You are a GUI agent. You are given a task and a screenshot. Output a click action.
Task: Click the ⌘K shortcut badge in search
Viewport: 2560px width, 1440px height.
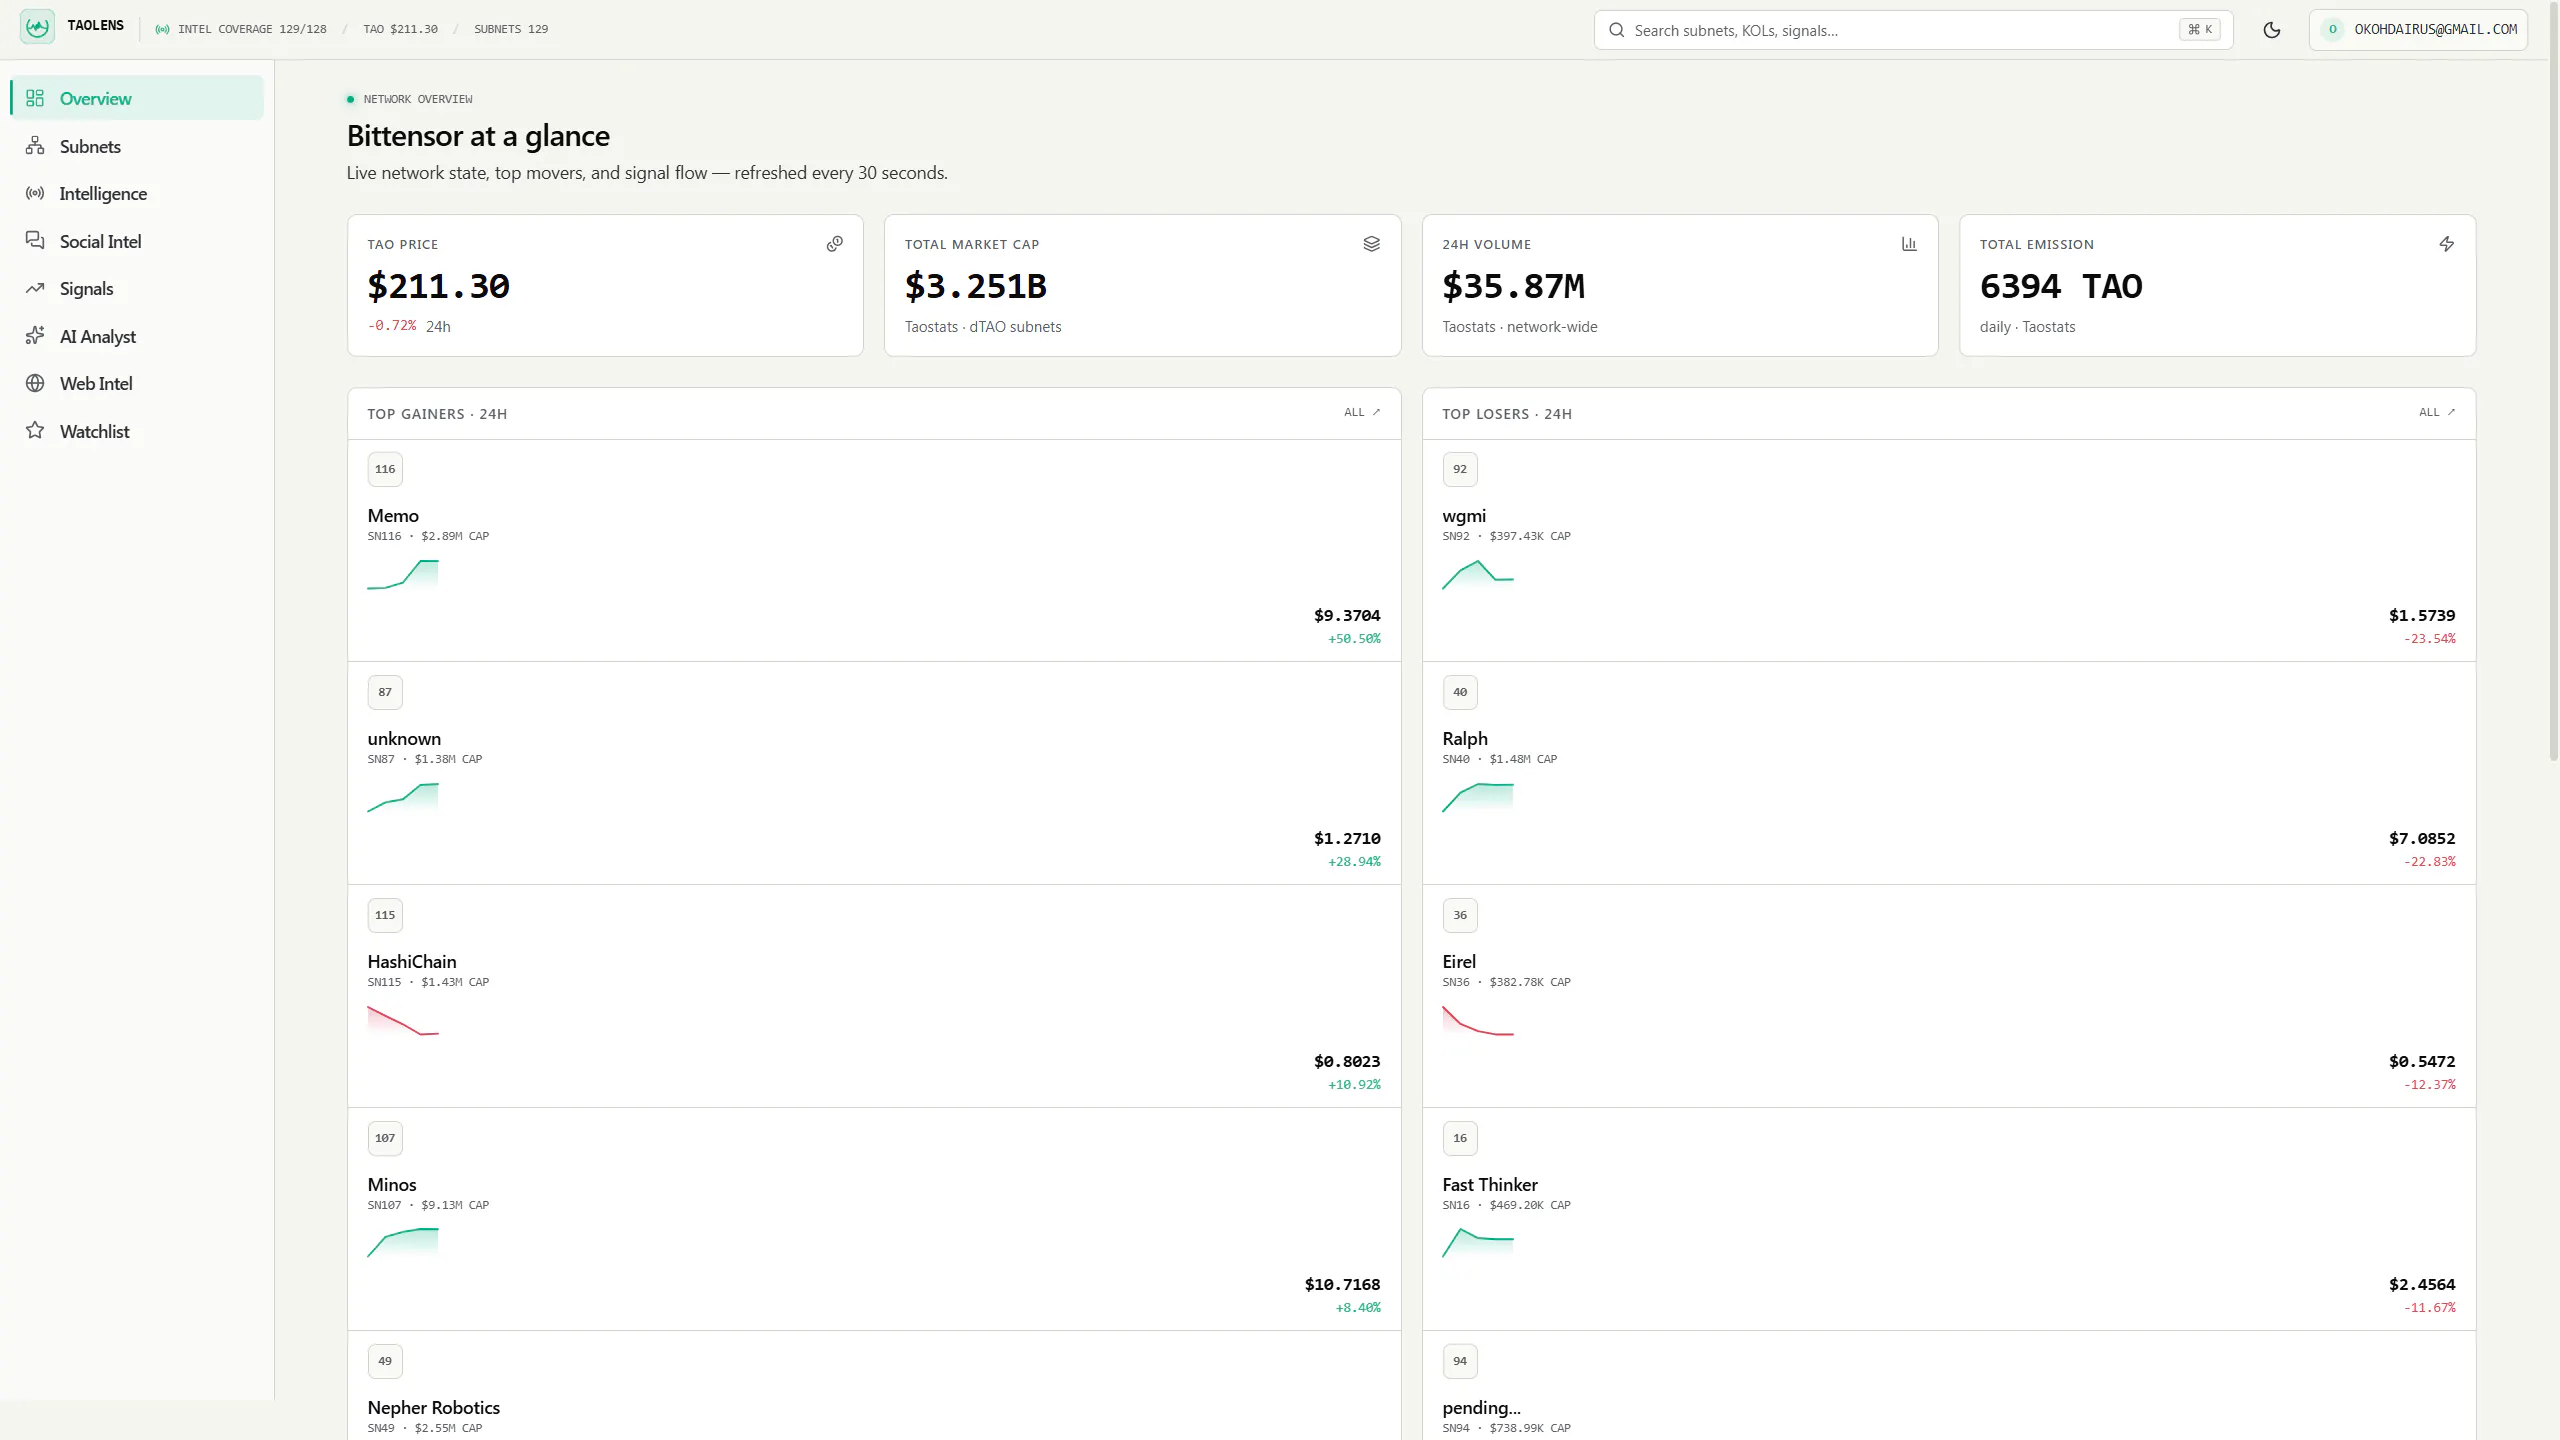[2200, 30]
